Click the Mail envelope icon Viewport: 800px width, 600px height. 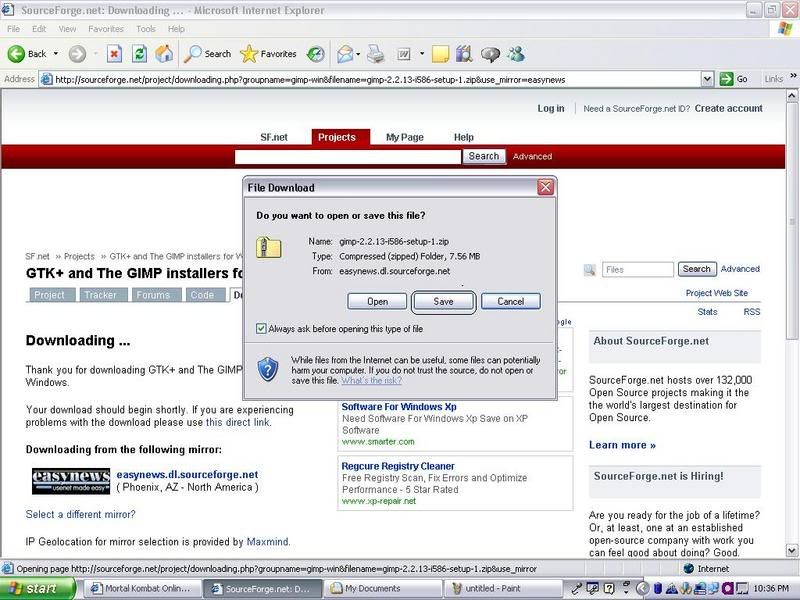click(345, 54)
